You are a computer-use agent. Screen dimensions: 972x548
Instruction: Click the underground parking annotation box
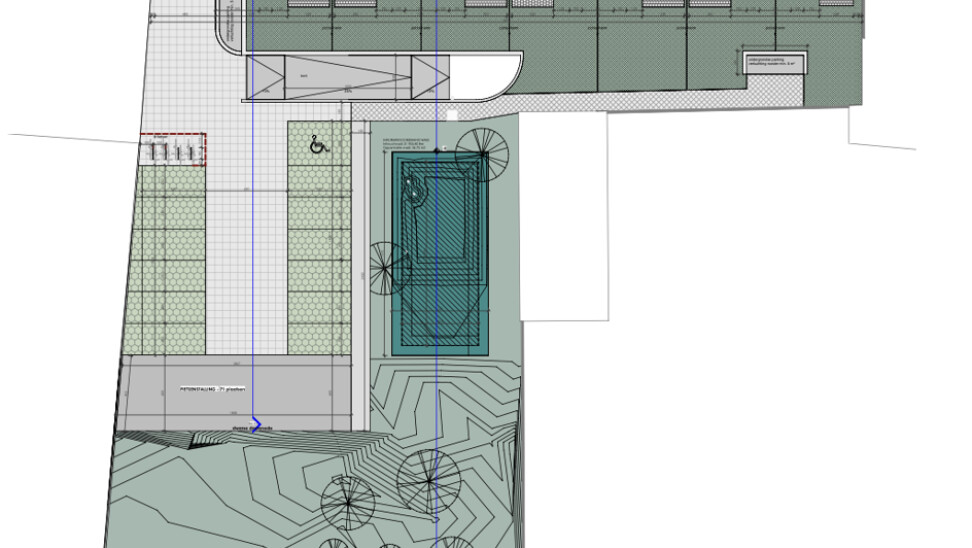coord(775,63)
